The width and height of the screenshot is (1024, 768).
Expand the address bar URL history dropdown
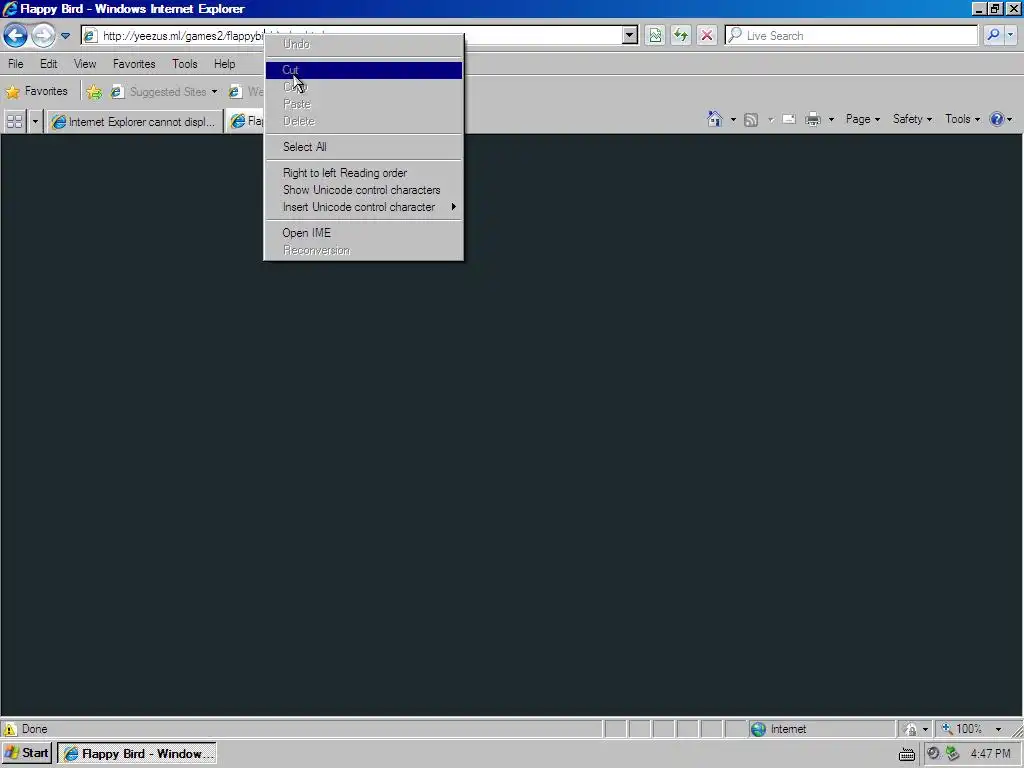point(630,35)
